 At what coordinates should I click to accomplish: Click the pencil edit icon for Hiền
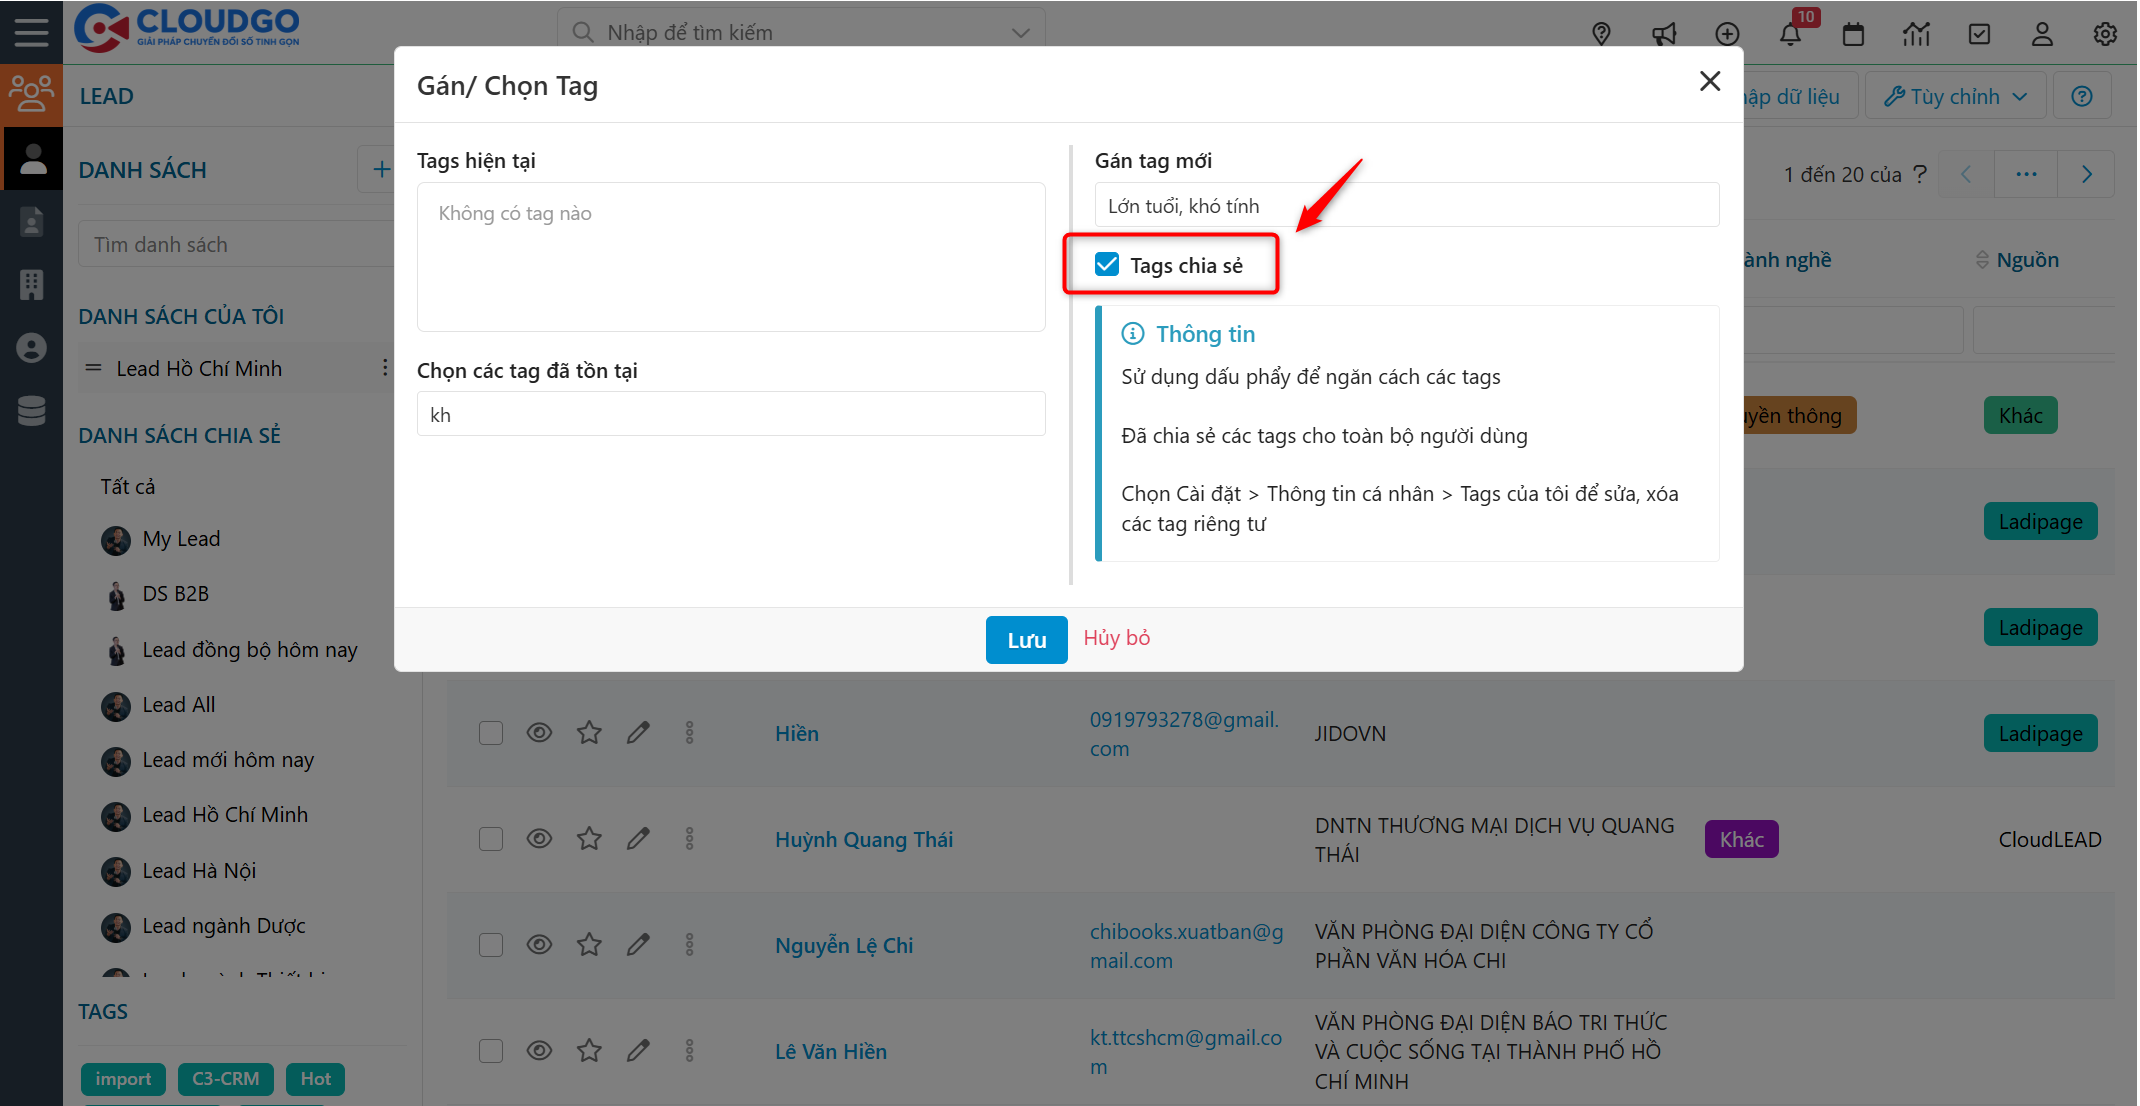[x=638, y=733]
